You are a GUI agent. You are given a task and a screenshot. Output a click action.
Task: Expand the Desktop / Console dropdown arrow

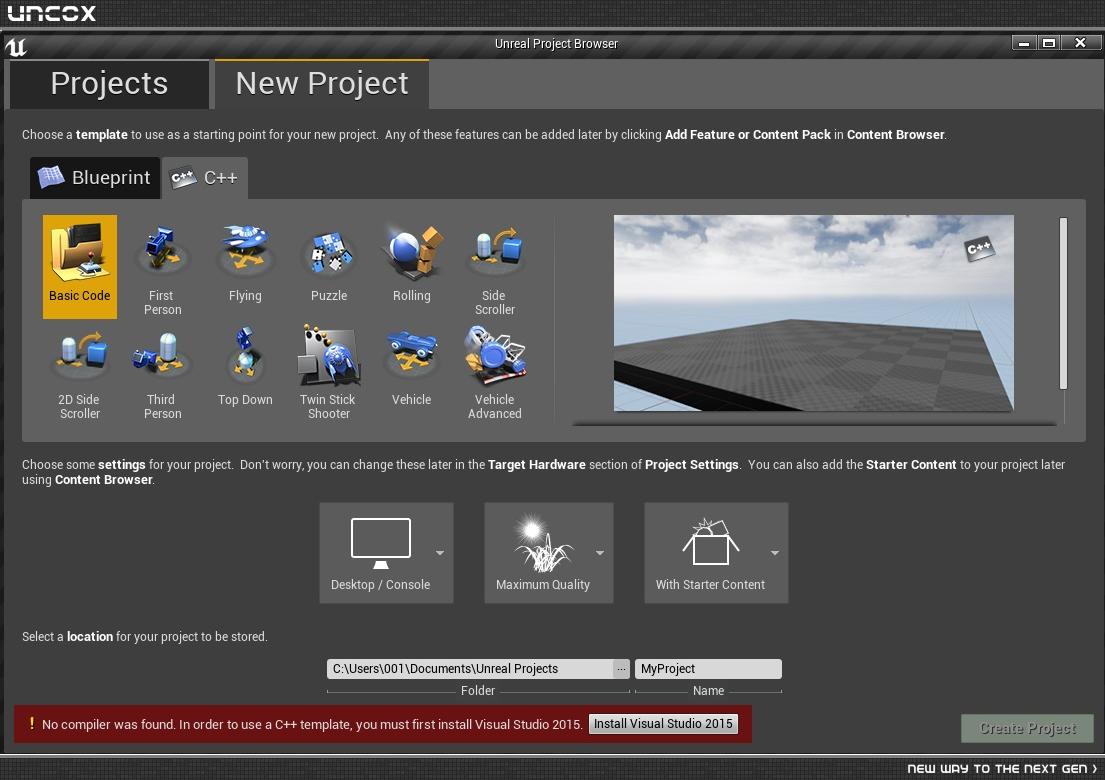(440, 553)
